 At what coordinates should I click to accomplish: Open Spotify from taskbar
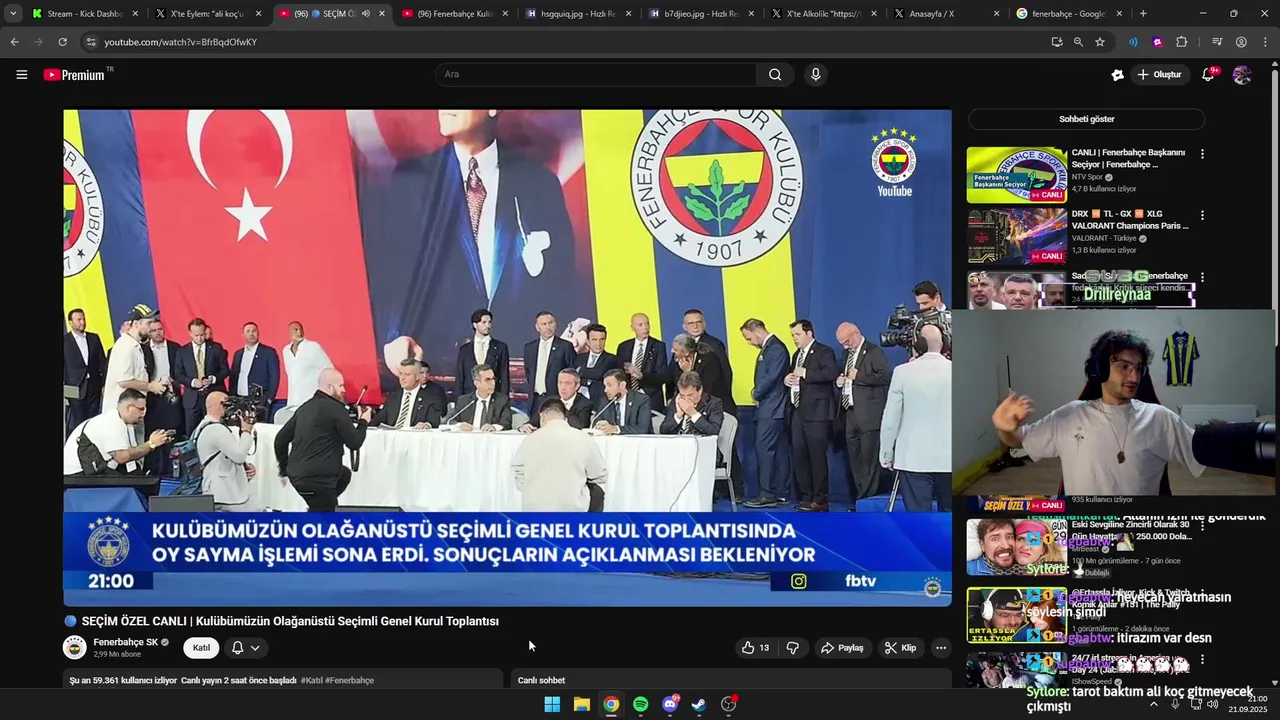640,704
